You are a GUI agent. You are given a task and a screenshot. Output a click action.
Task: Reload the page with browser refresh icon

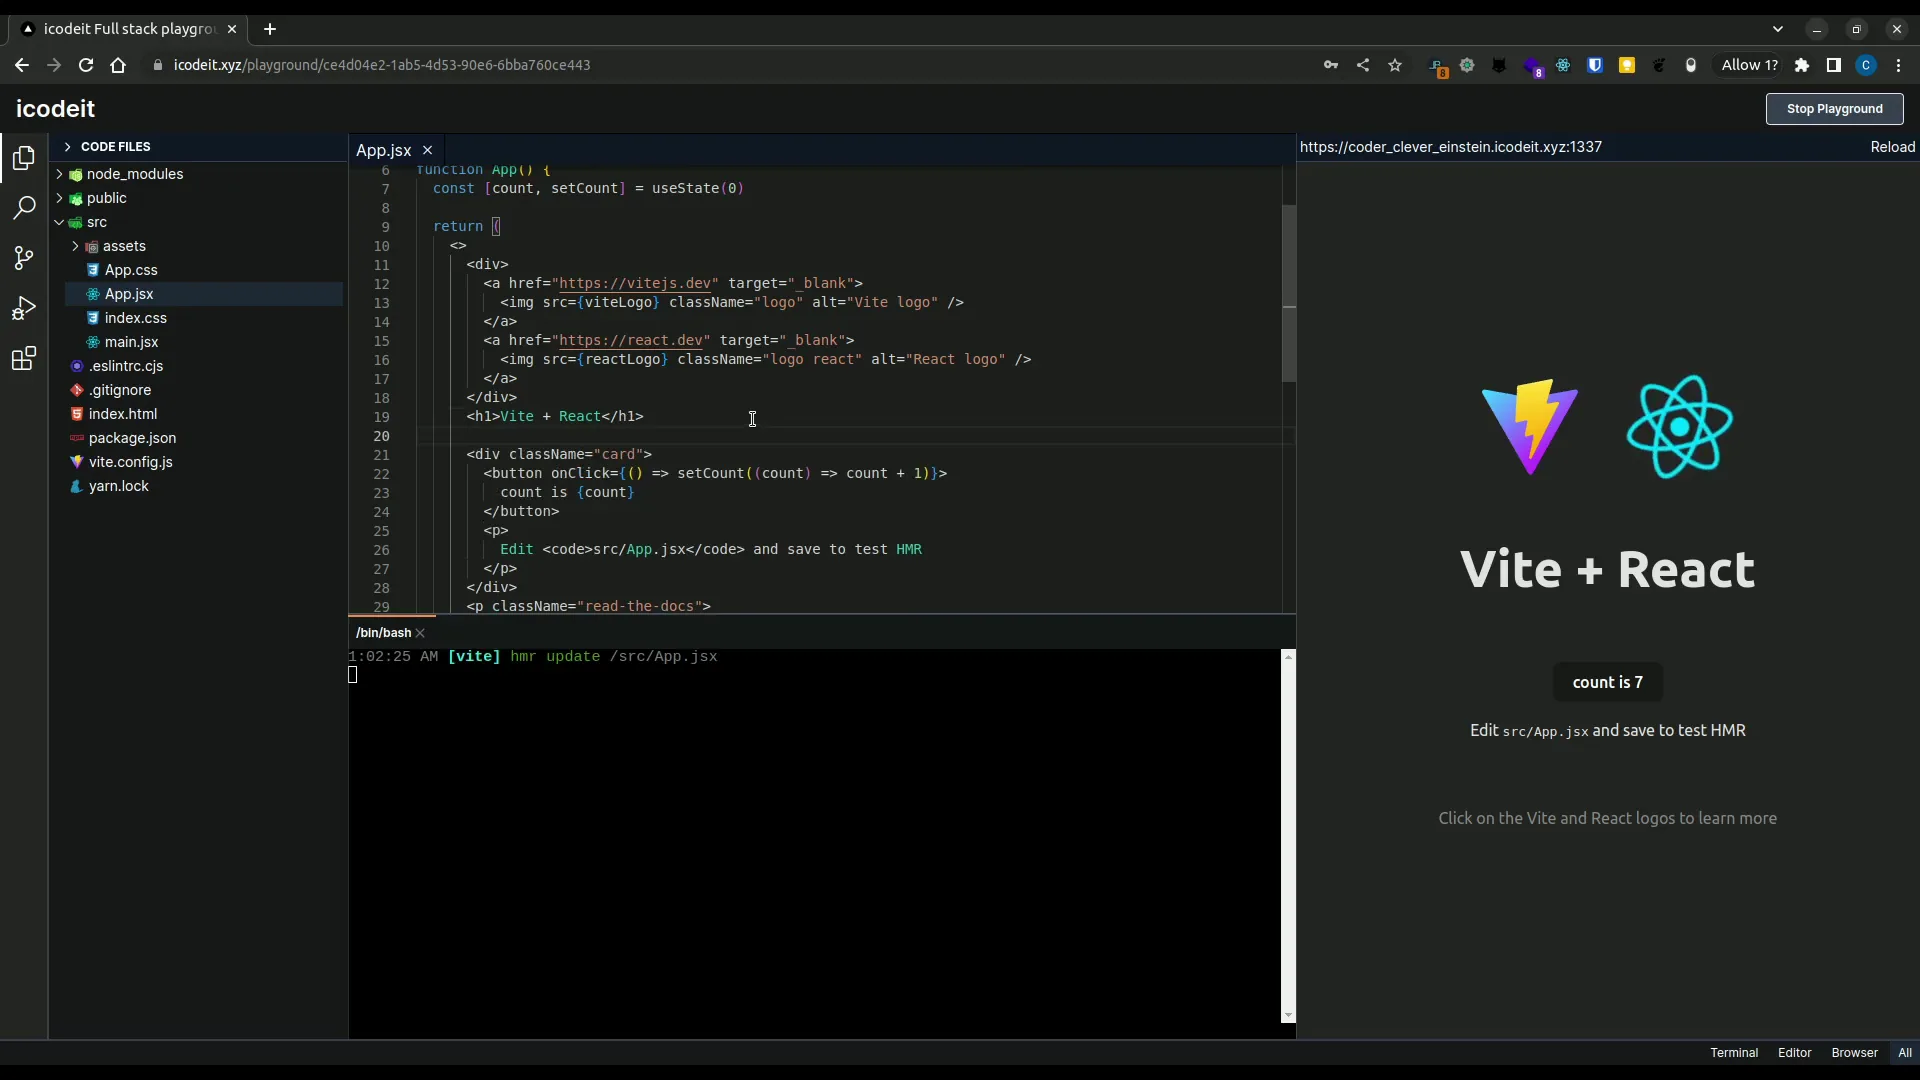(x=86, y=65)
